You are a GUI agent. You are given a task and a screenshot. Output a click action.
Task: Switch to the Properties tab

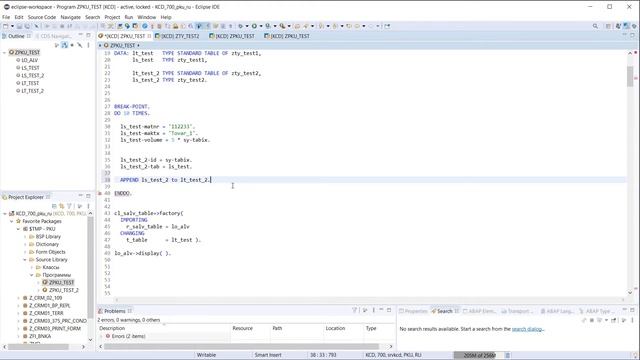point(413,311)
